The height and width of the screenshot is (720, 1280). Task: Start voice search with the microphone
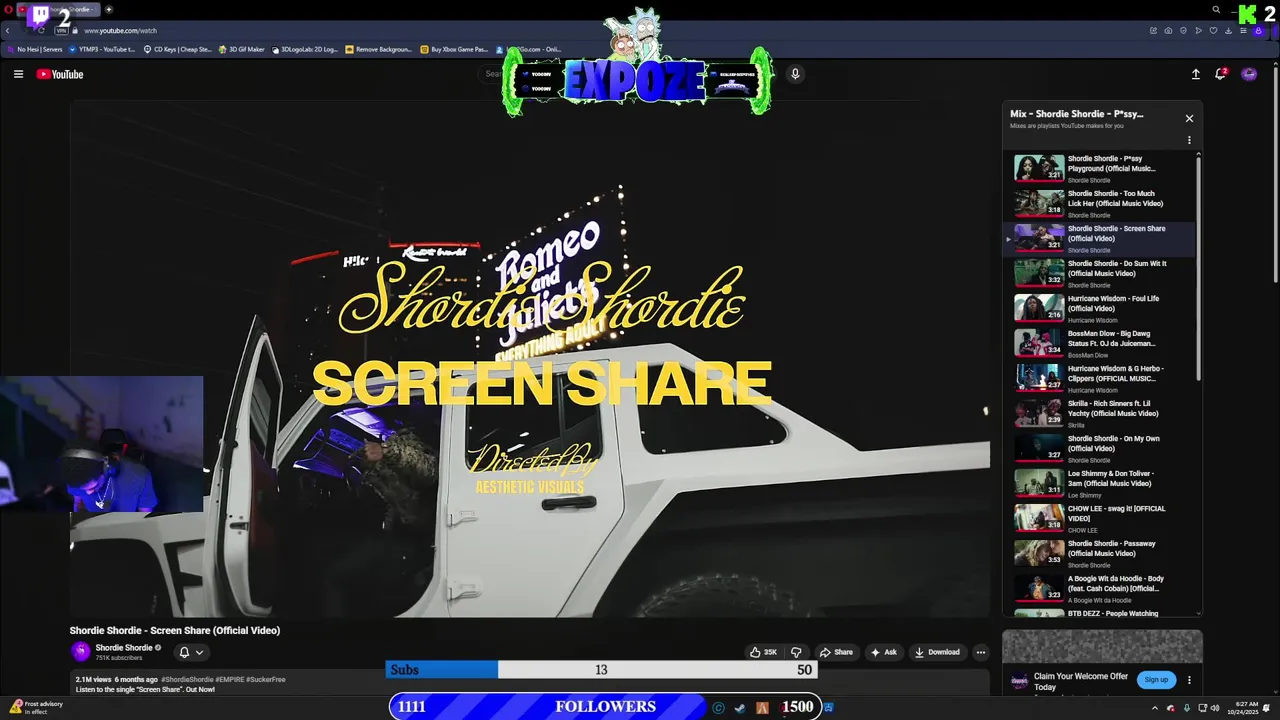795,74
